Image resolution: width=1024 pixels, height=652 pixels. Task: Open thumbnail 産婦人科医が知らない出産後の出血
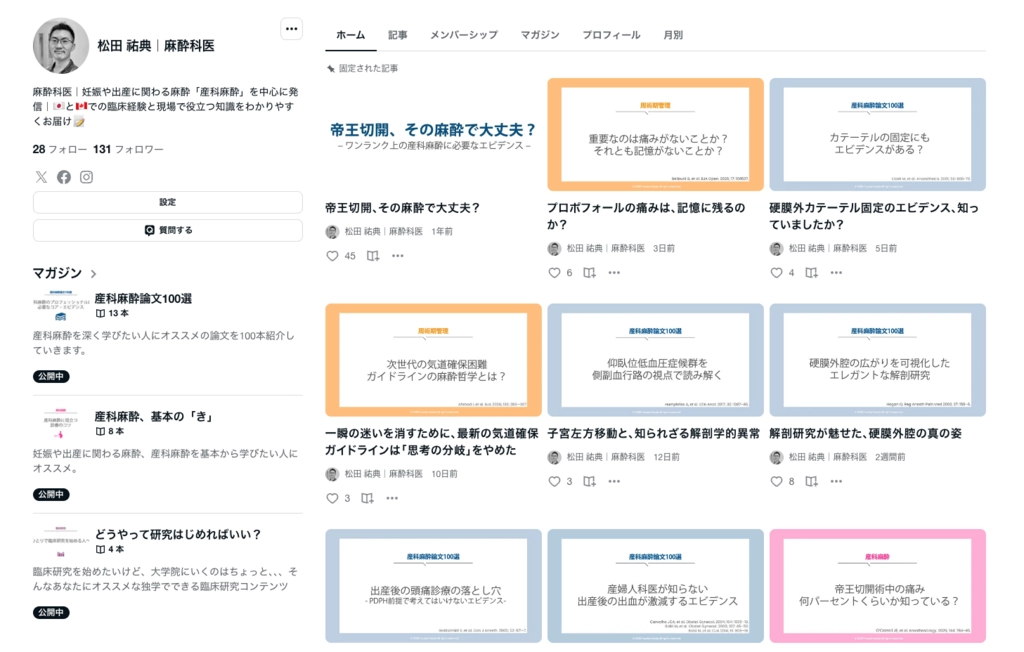click(x=656, y=586)
